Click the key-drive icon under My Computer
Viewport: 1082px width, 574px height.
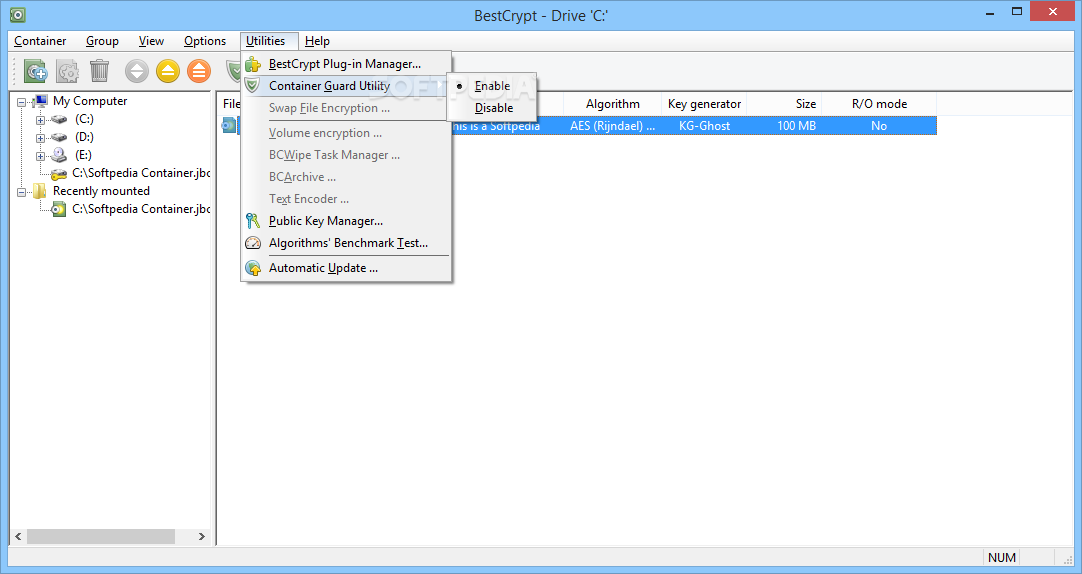pos(59,173)
